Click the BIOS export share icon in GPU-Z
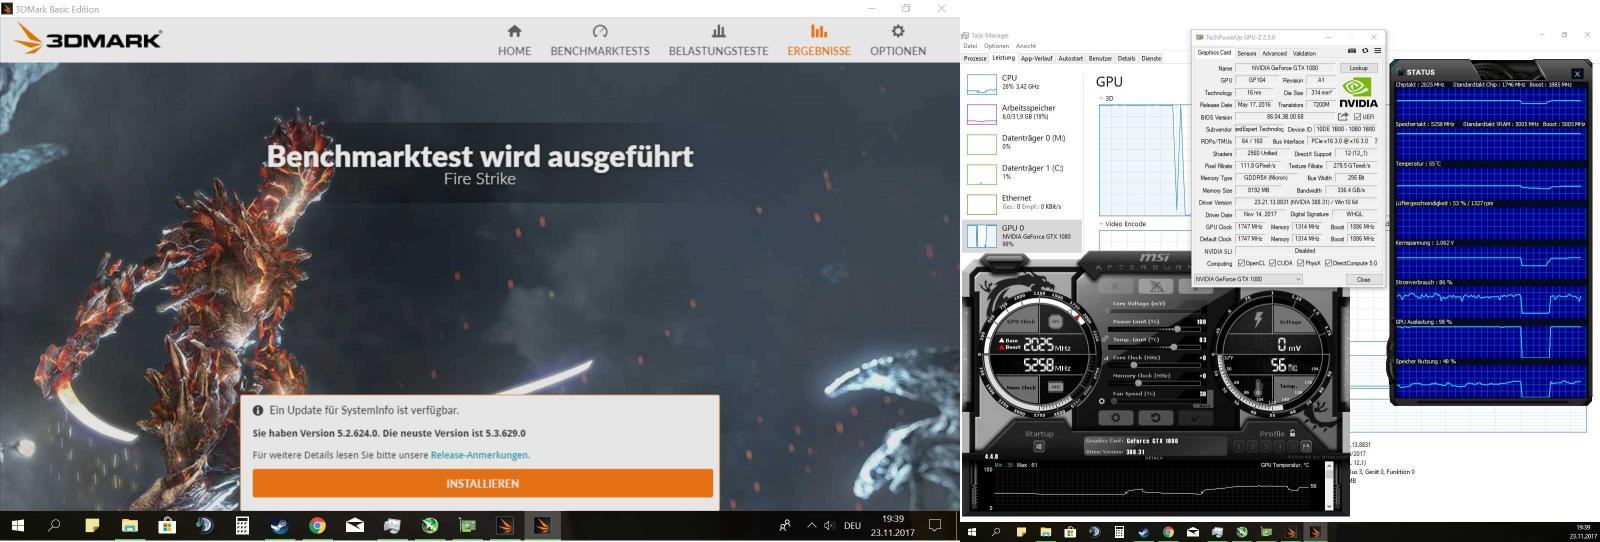This screenshot has height=542, width=1600. coord(1343,117)
